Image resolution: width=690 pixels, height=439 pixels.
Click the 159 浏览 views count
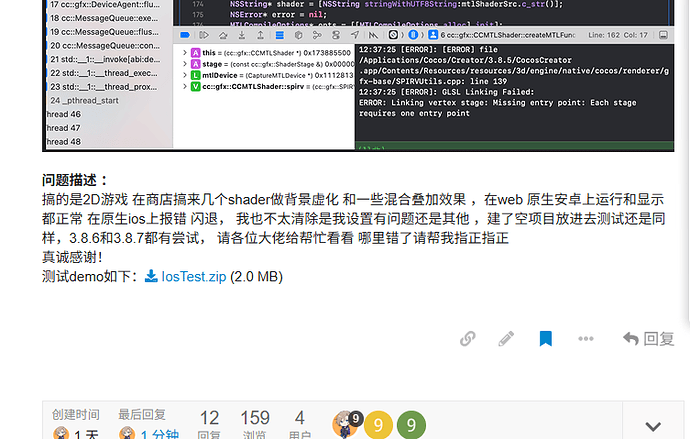click(x=255, y=424)
